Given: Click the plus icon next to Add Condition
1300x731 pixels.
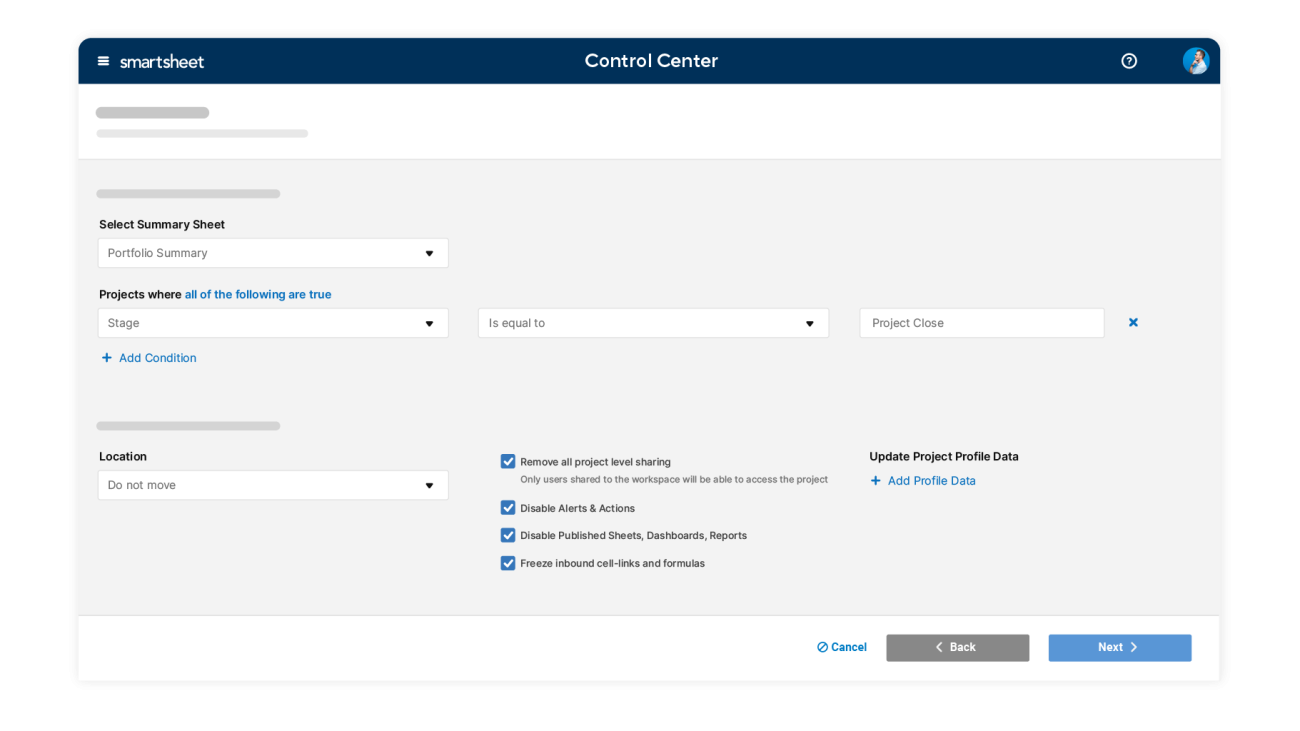Looking at the screenshot, I should [105, 357].
